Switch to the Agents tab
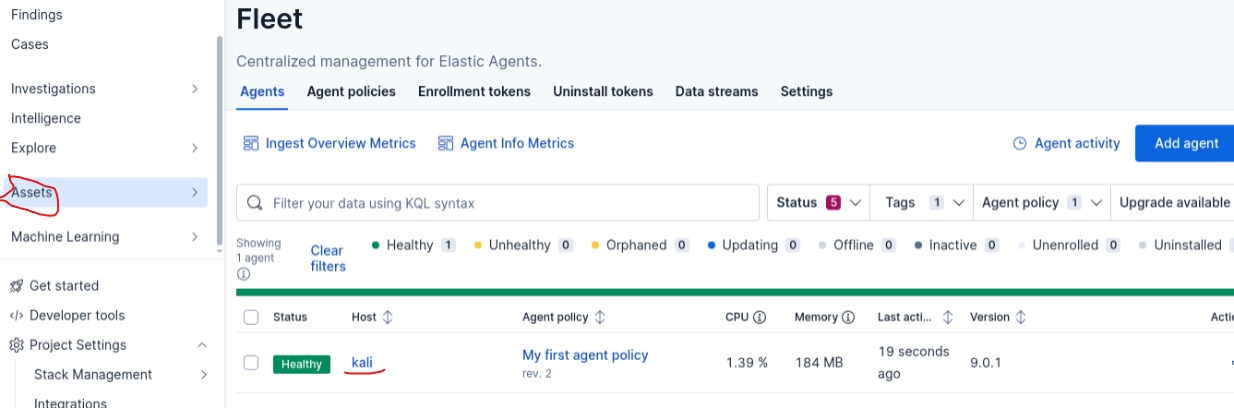This screenshot has width=1234, height=408. point(262,91)
